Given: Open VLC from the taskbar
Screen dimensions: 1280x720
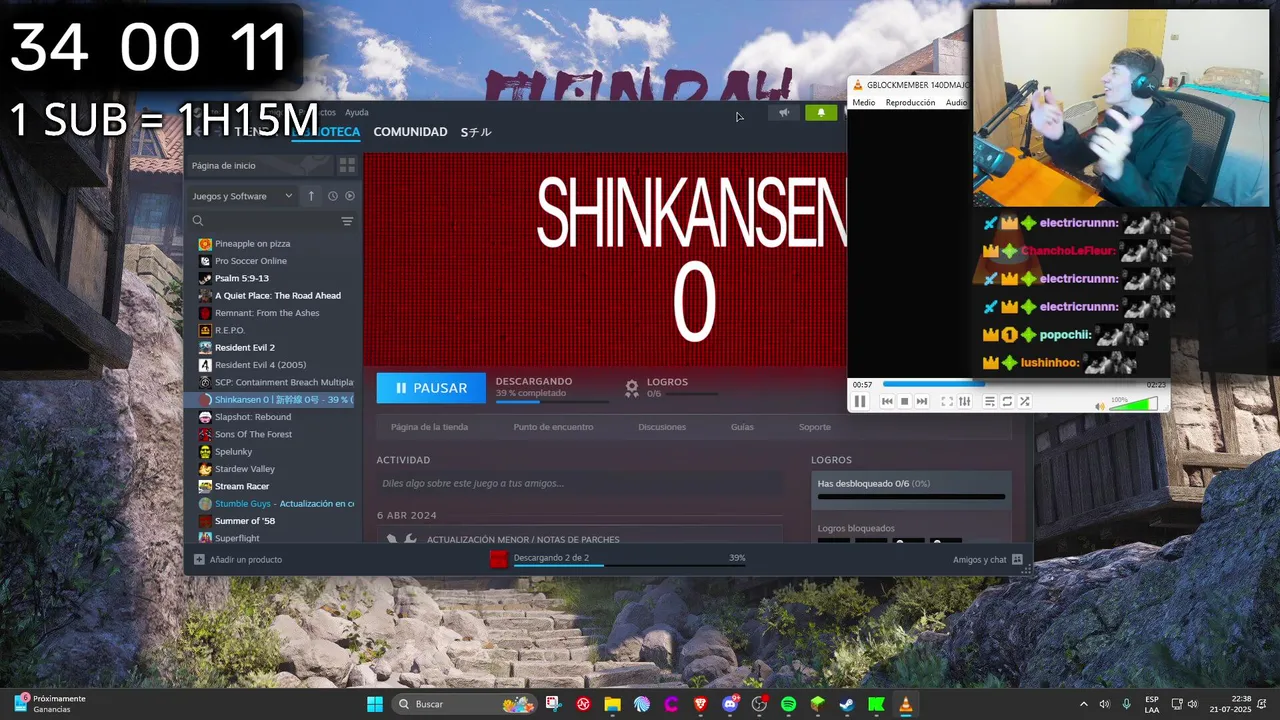Looking at the screenshot, I should tap(905, 704).
